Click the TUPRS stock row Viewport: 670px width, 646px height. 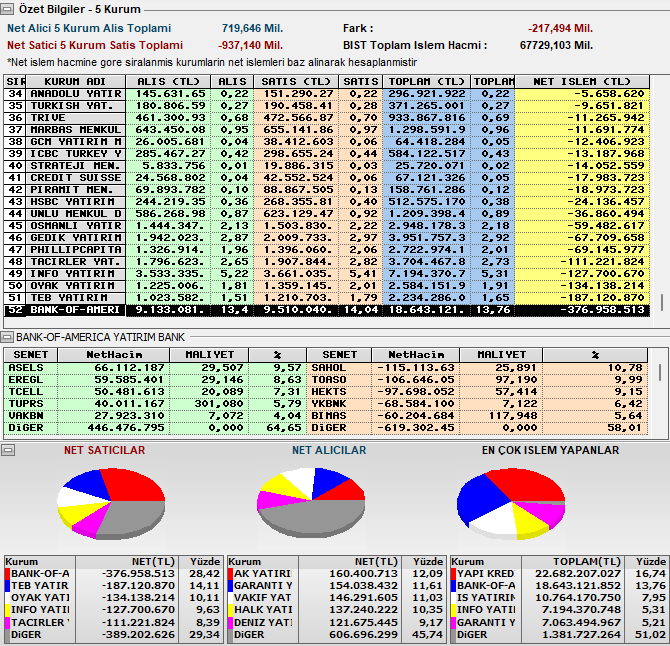click(155, 404)
